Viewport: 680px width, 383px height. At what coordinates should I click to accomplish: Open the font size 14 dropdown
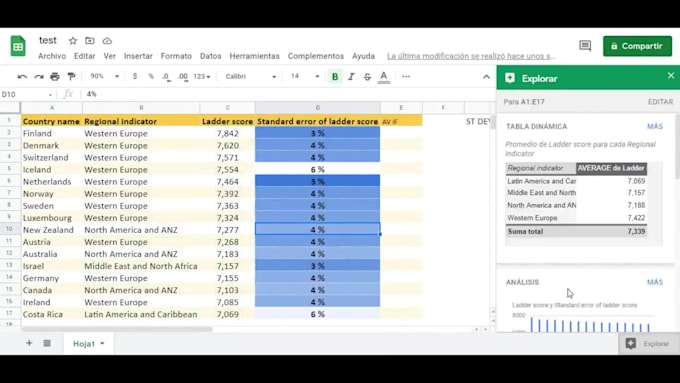[305, 76]
